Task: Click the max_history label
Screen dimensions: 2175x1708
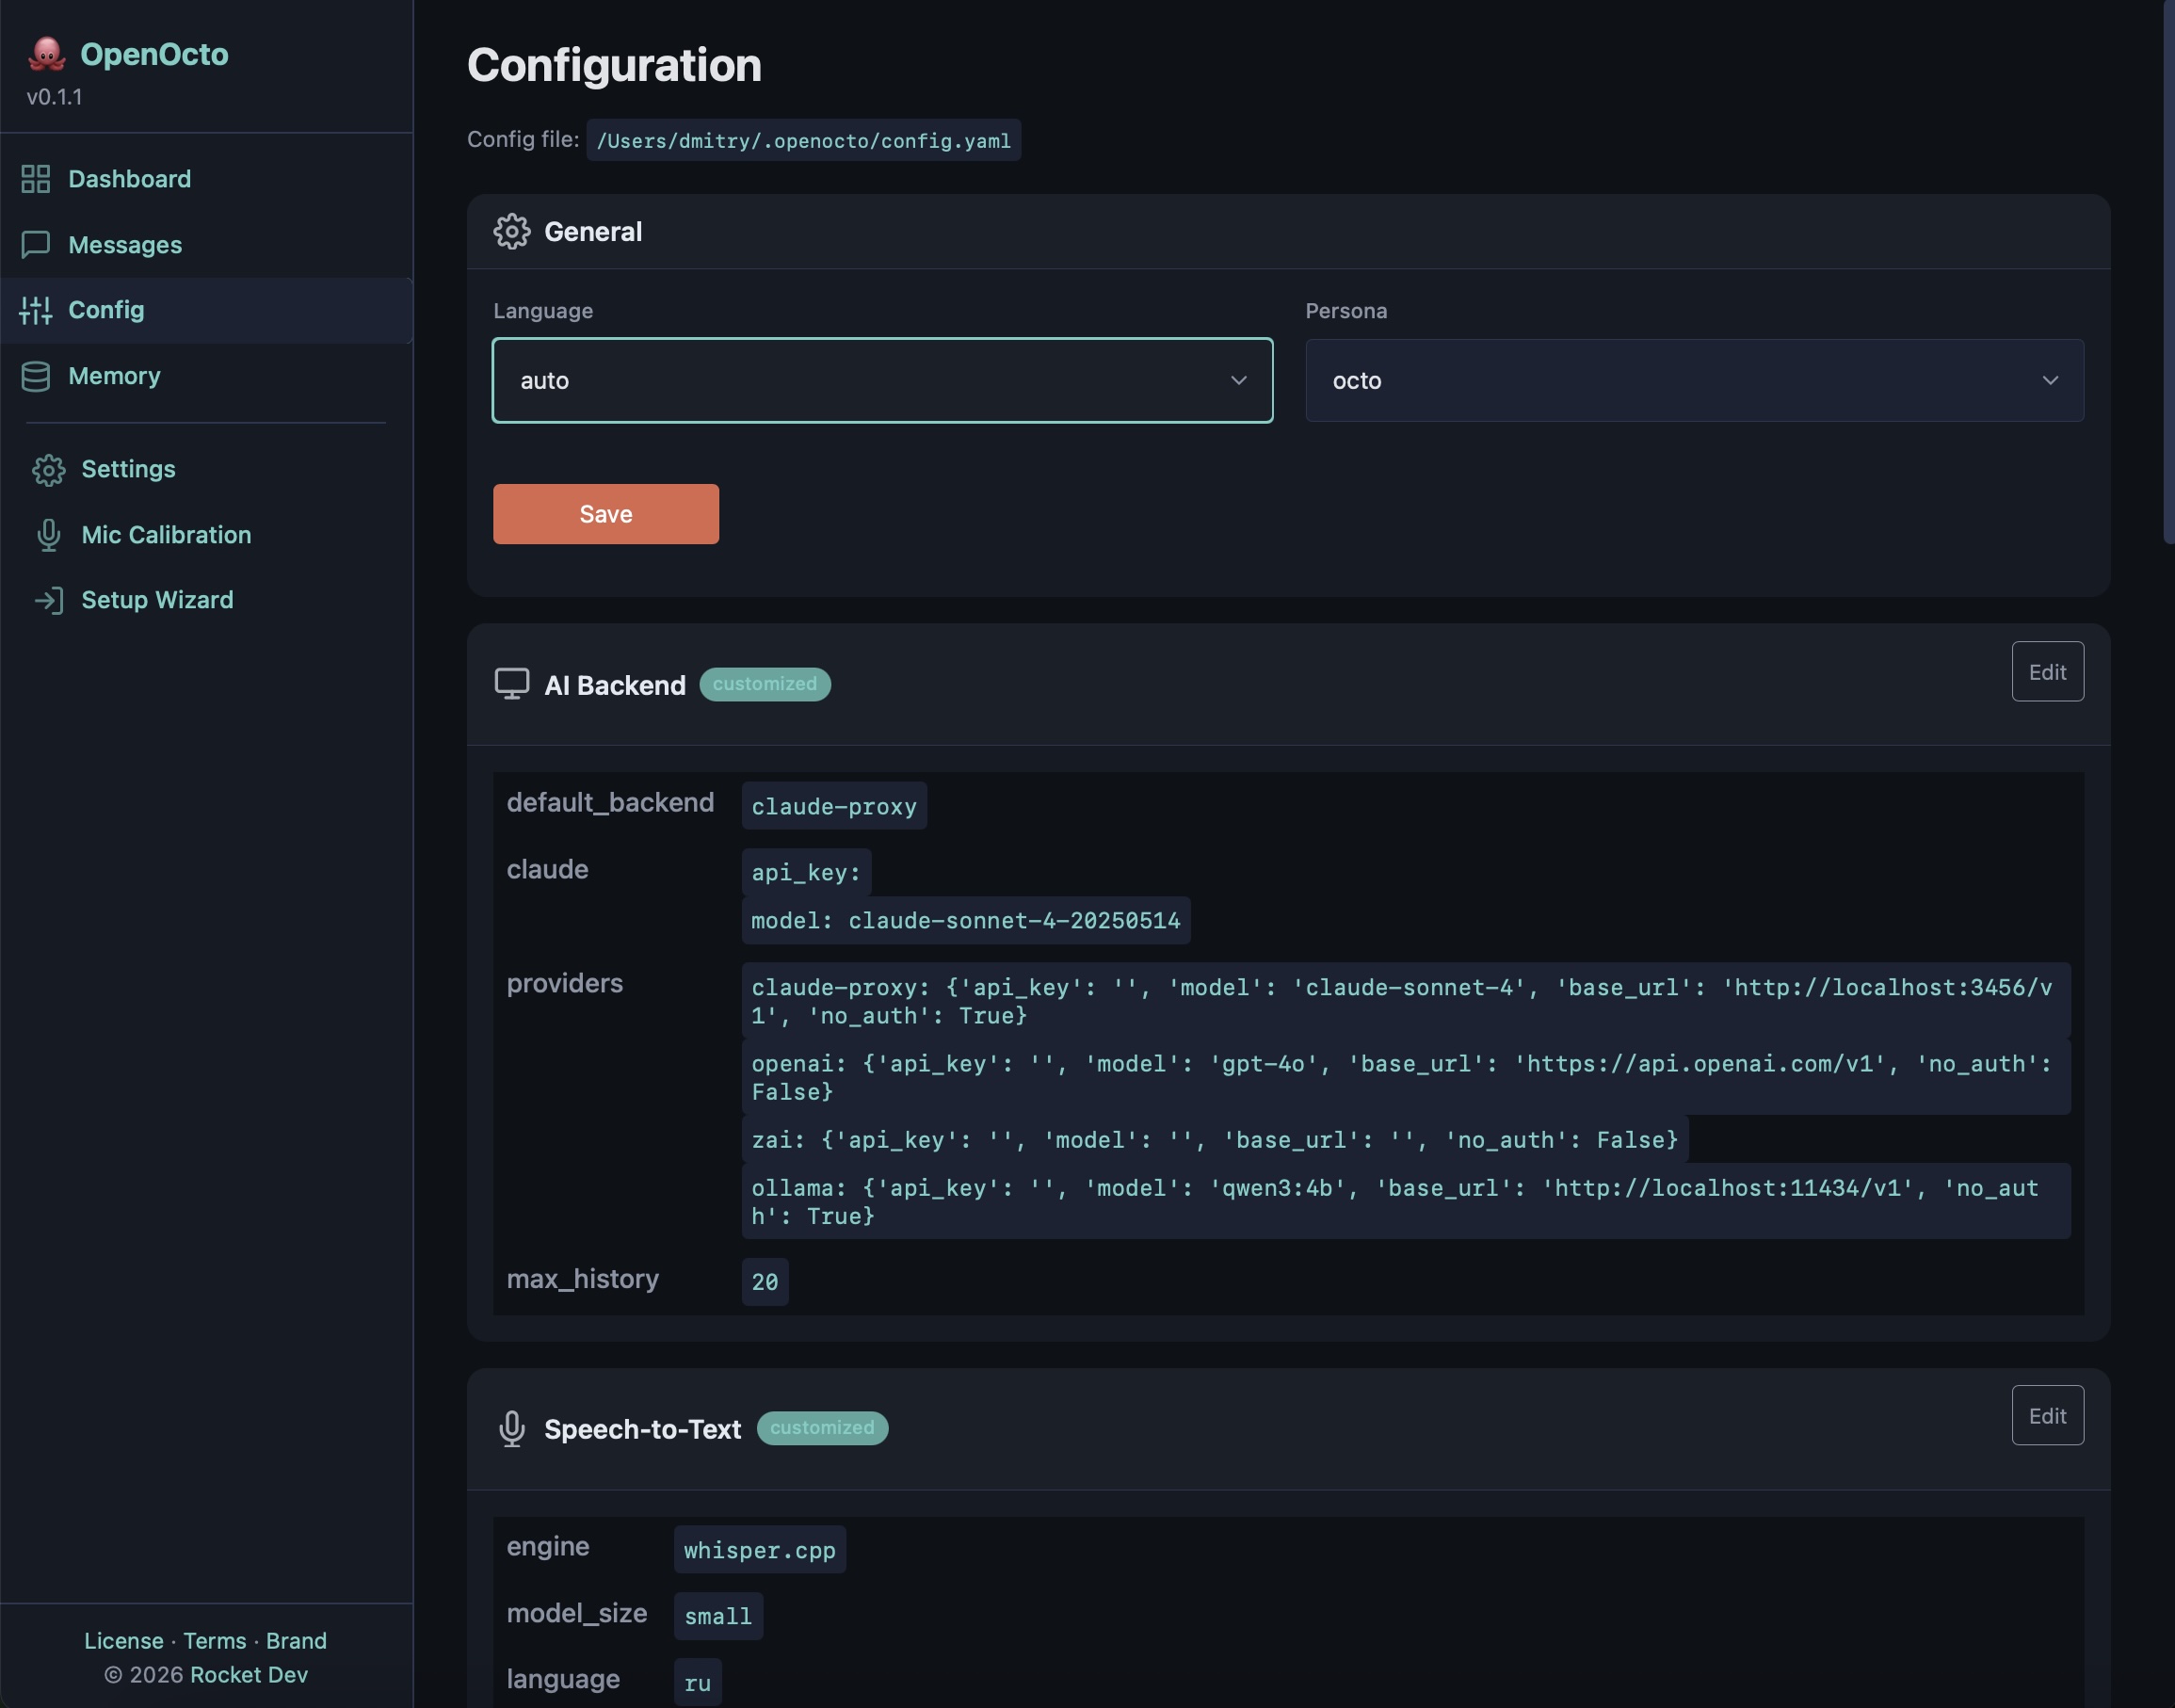Action: [583, 1279]
